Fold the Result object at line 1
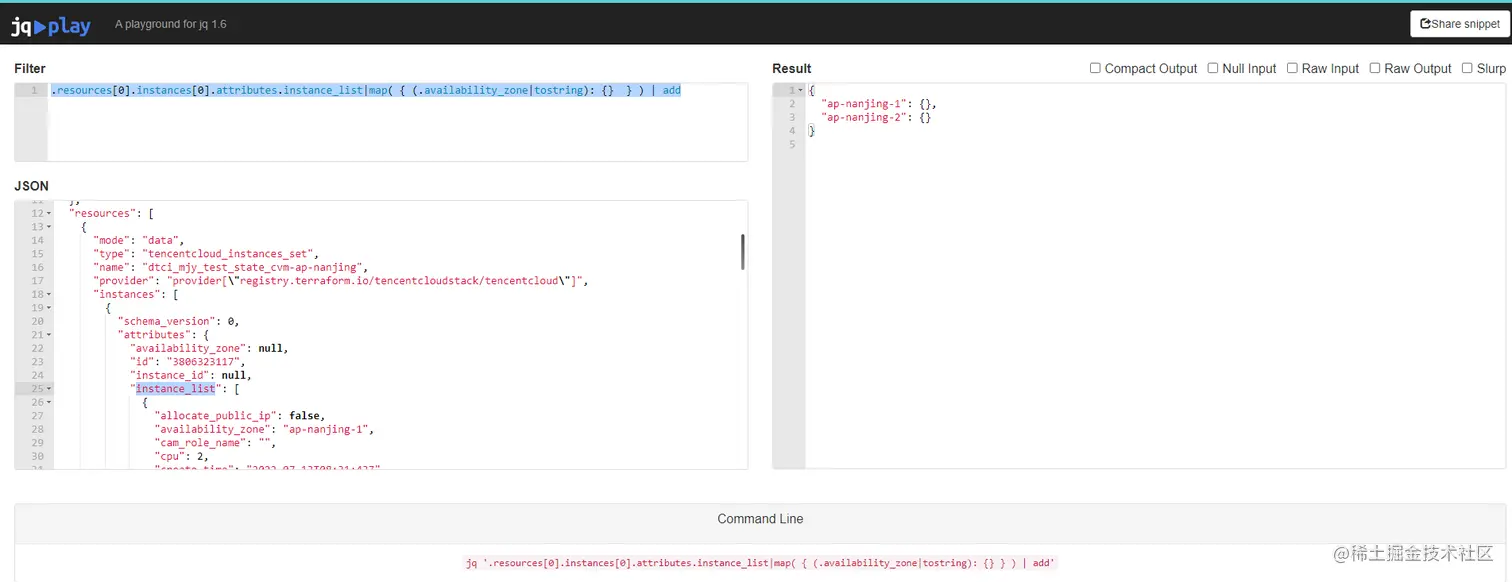This screenshot has height=582, width=1512. (800, 90)
